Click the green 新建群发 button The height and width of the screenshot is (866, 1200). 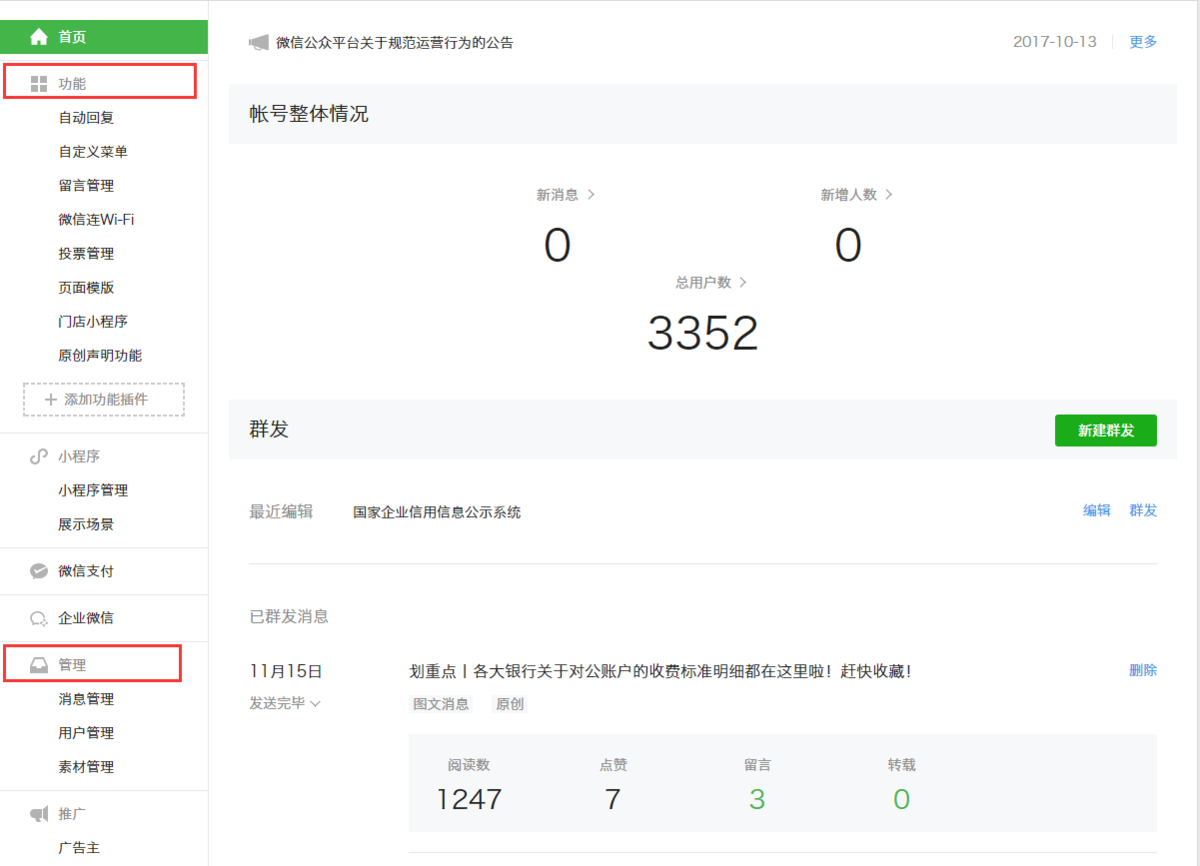(1106, 430)
